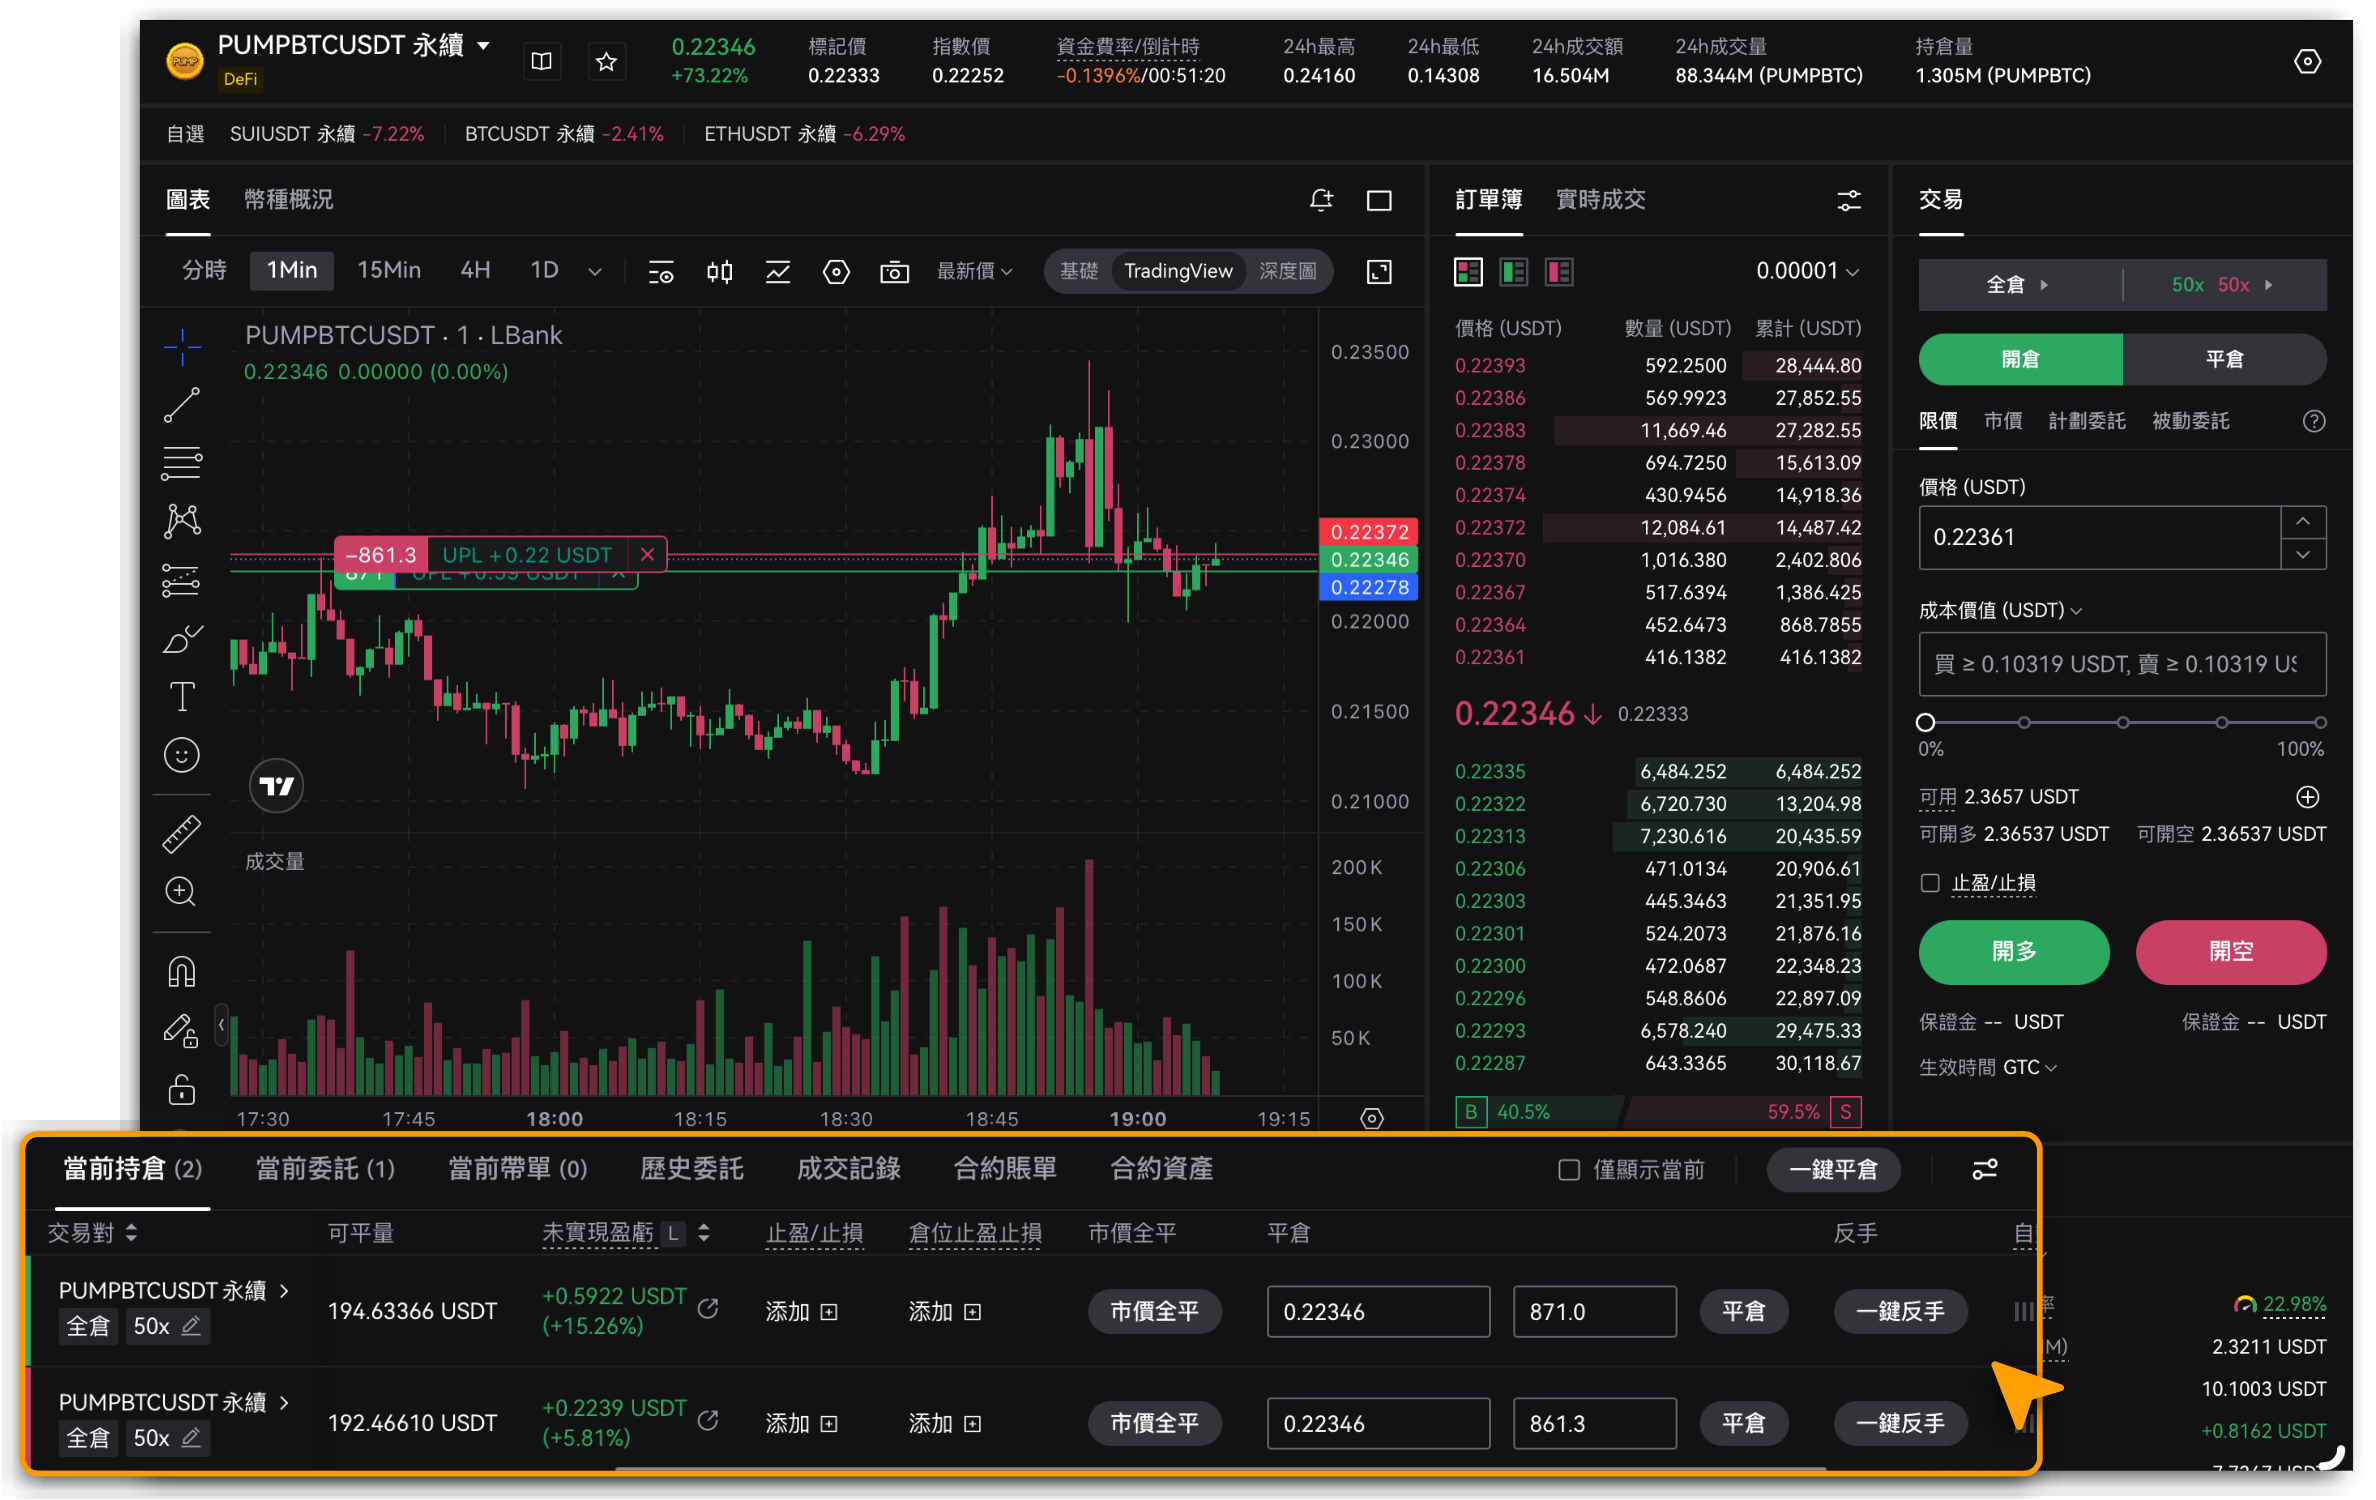Open order book settings sliders icon
Viewport: 2376px width, 1500px height.
coord(1848,200)
